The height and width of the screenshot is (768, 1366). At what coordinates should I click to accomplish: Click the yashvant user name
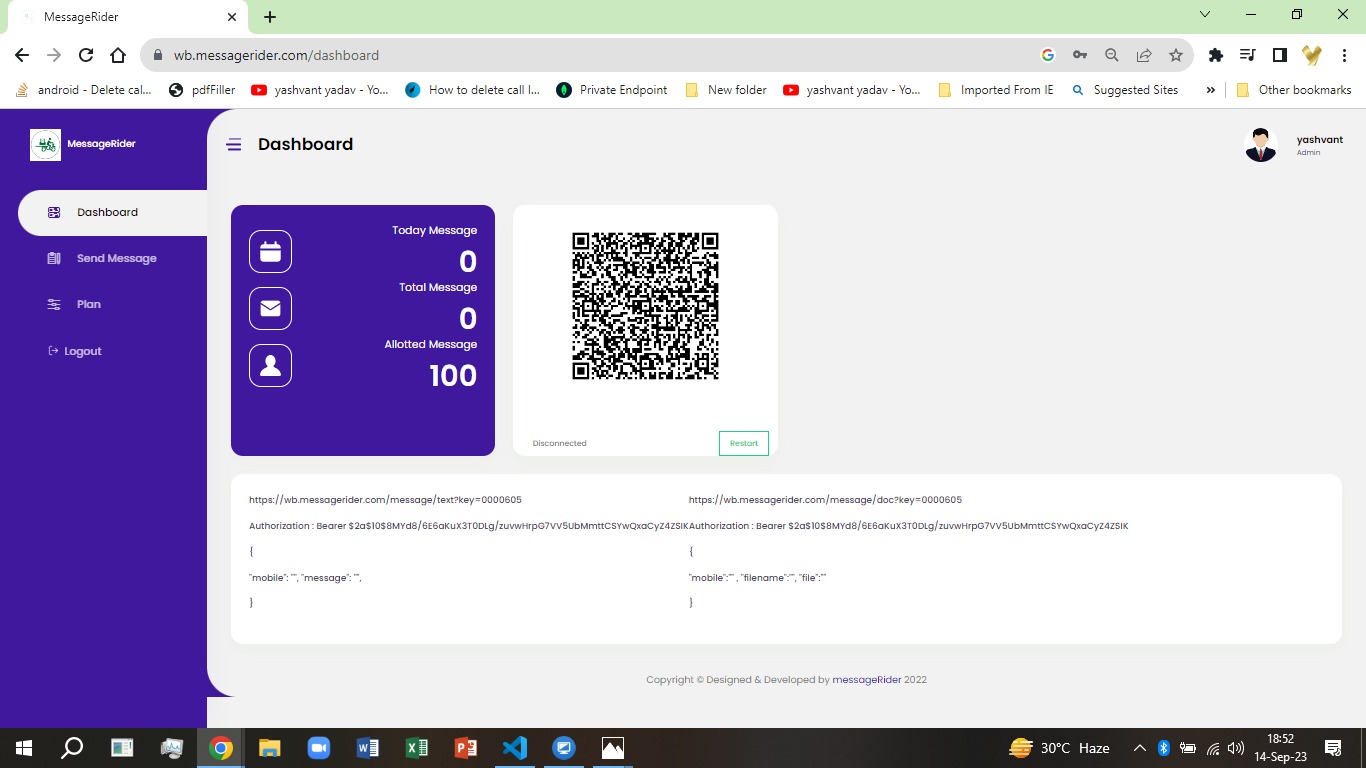(1320, 140)
